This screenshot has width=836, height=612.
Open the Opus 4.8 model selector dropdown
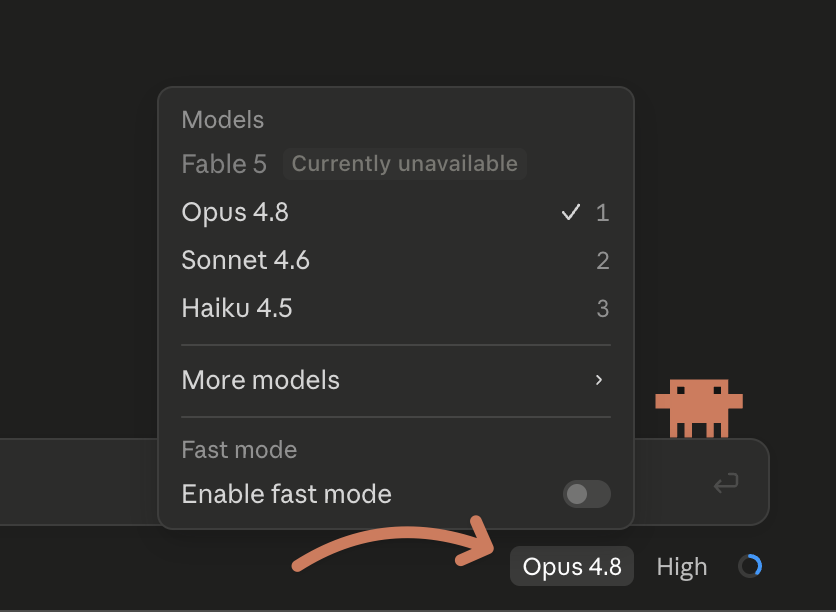572,566
